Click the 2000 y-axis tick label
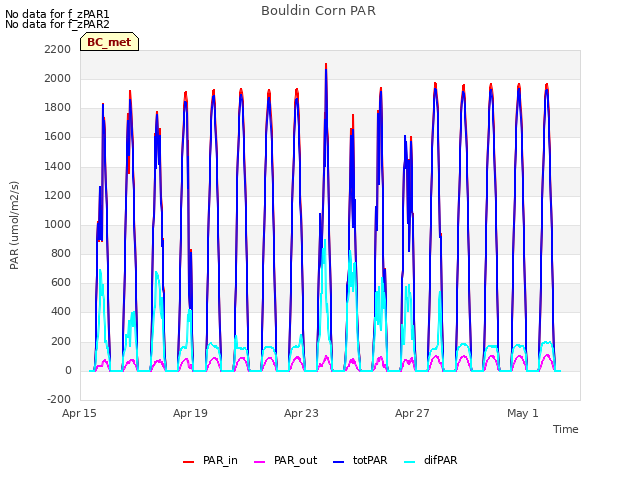This screenshot has height=480, width=640. pos(58,78)
